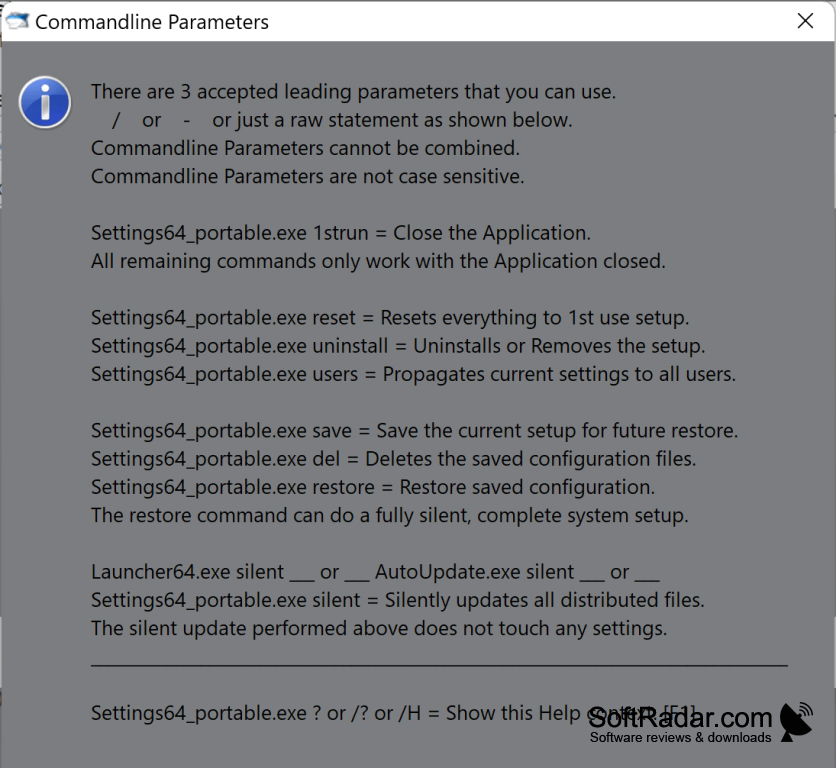Click the SoftRadar satellite dish logo
Image resolution: width=836 pixels, height=768 pixels.
point(796,722)
